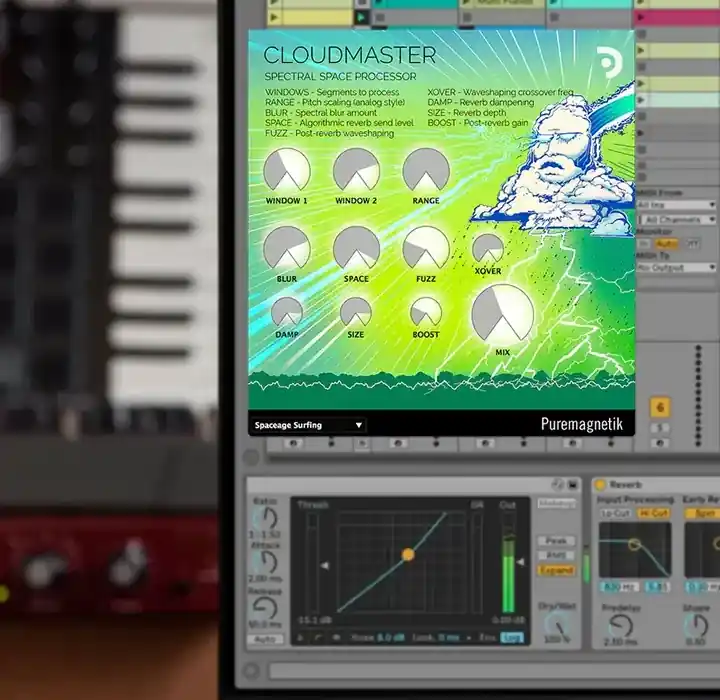Open the MIDI From All Ins dropdown
Viewport: 720px width, 700px height.
coord(677,204)
